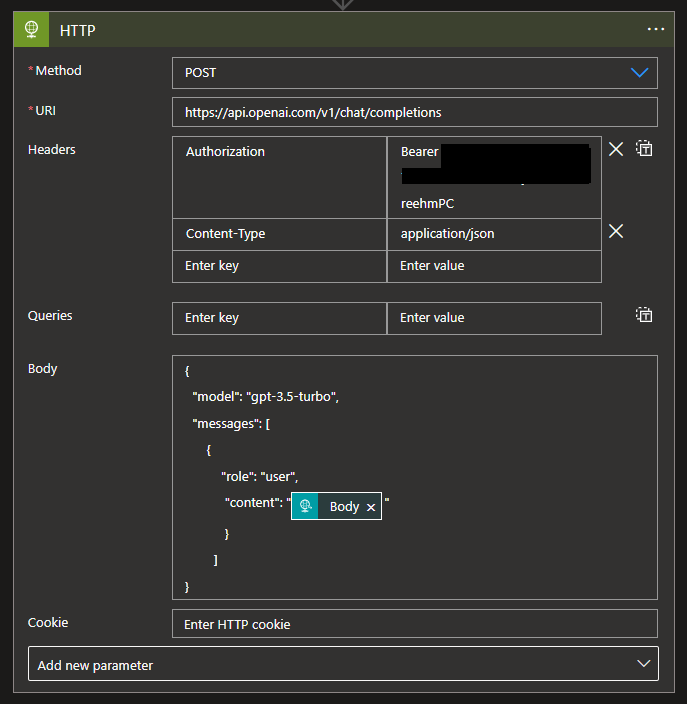Viewport: 687px width, 704px height.
Task: Expand the Method dropdown chevron
Action: 640,73
